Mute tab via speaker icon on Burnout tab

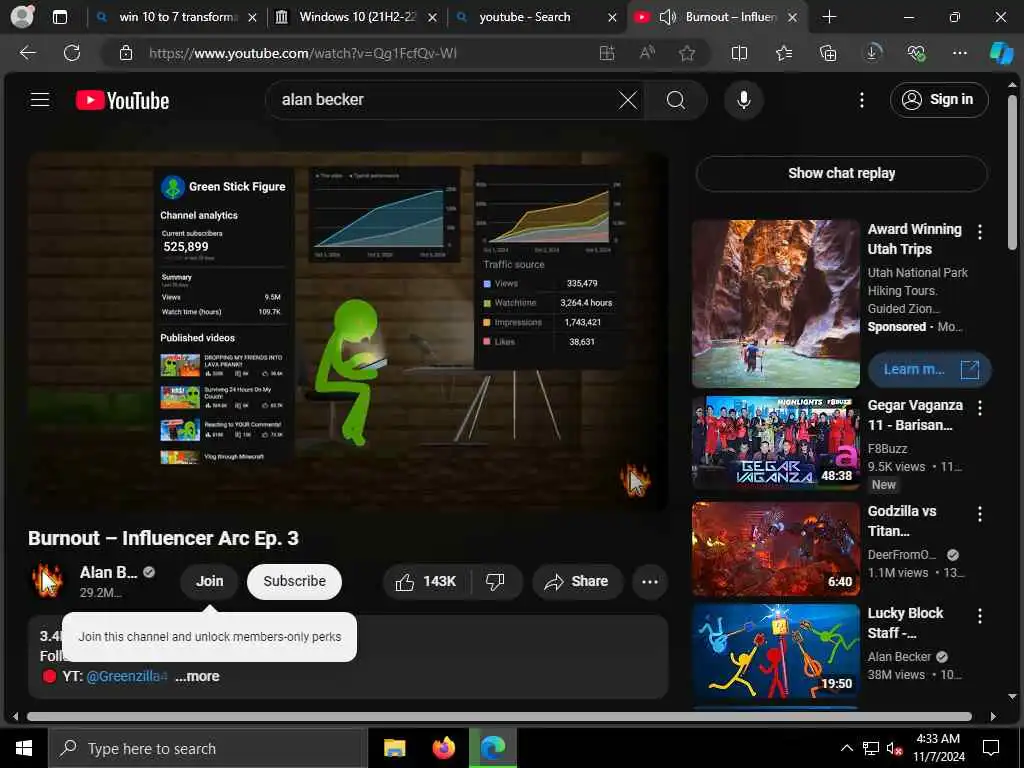tap(667, 17)
